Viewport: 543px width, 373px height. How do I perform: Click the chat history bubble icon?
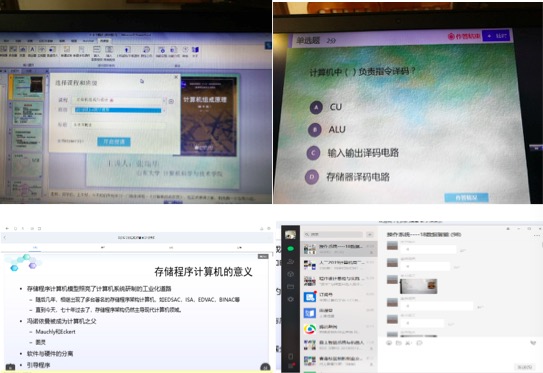419,343
